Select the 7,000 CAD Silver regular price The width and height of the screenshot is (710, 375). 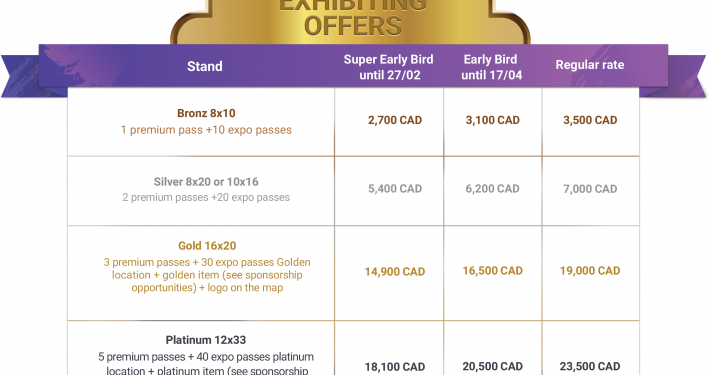pyautogui.click(x=590, y=189)
